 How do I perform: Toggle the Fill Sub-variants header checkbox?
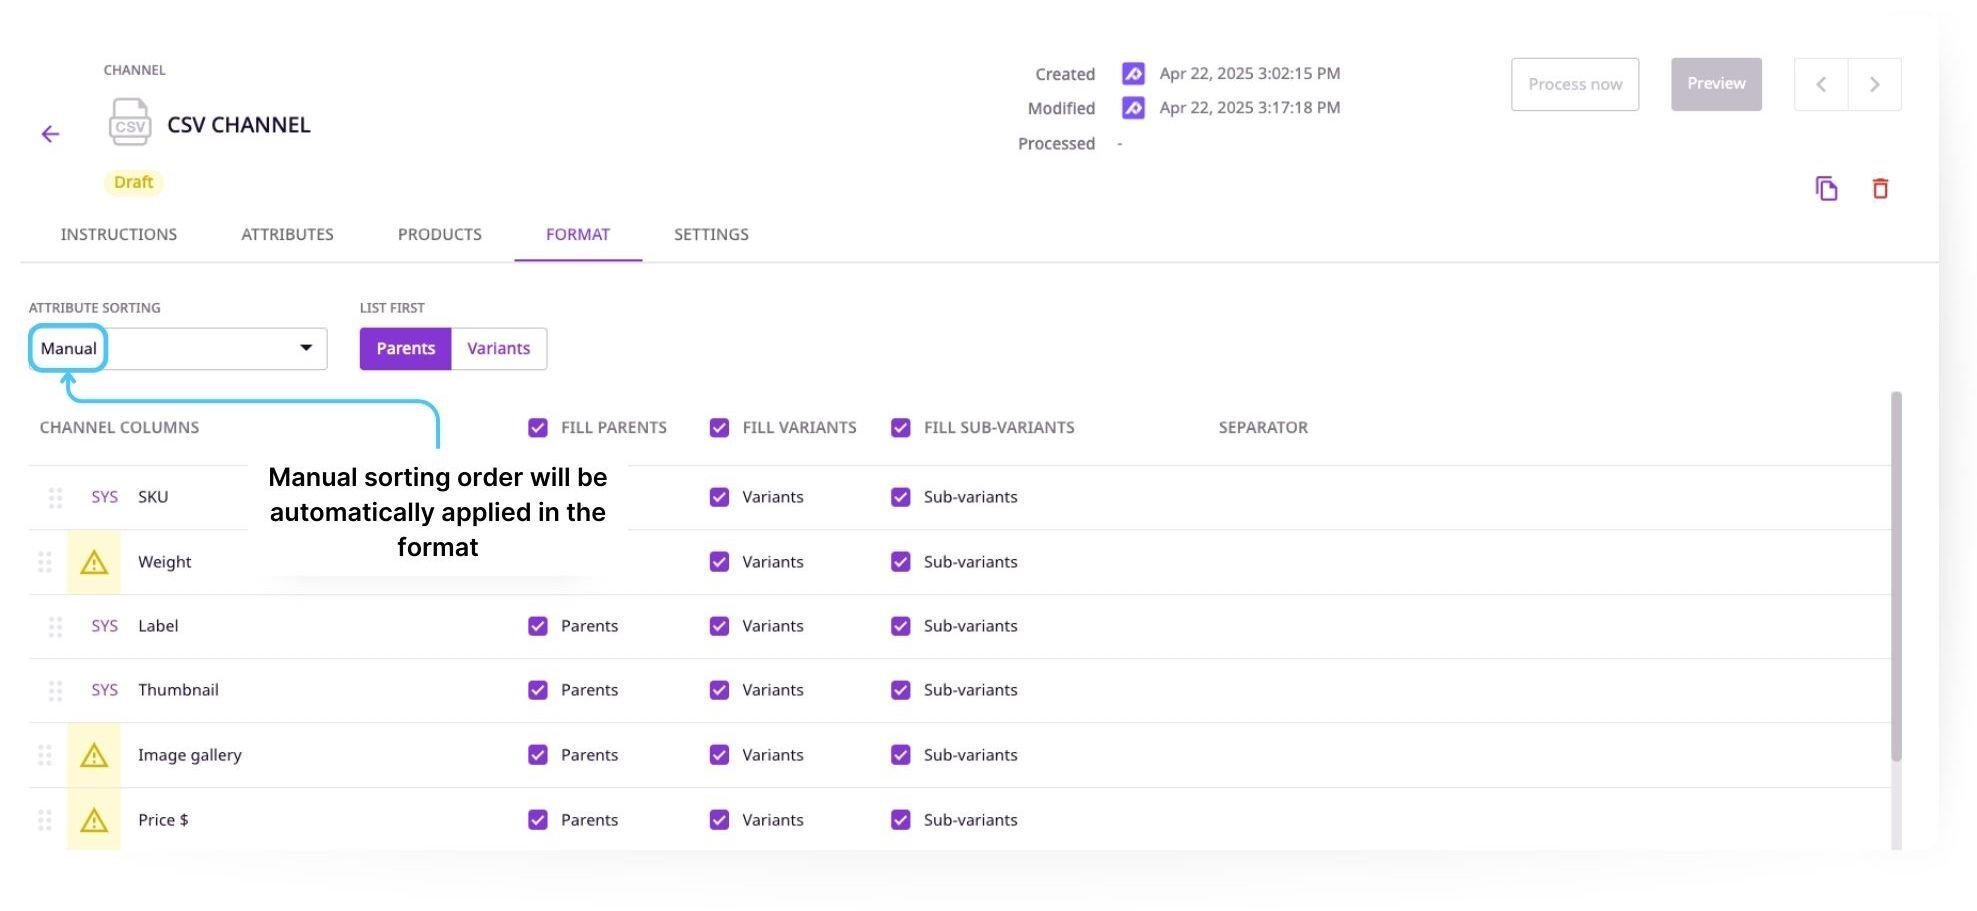tap(901, 428)
